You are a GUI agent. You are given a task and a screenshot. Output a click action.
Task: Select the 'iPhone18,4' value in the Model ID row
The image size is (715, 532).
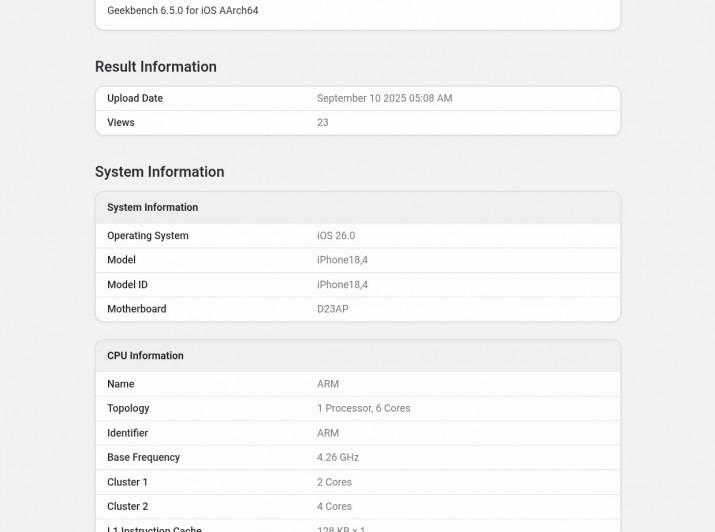(342, 284)
